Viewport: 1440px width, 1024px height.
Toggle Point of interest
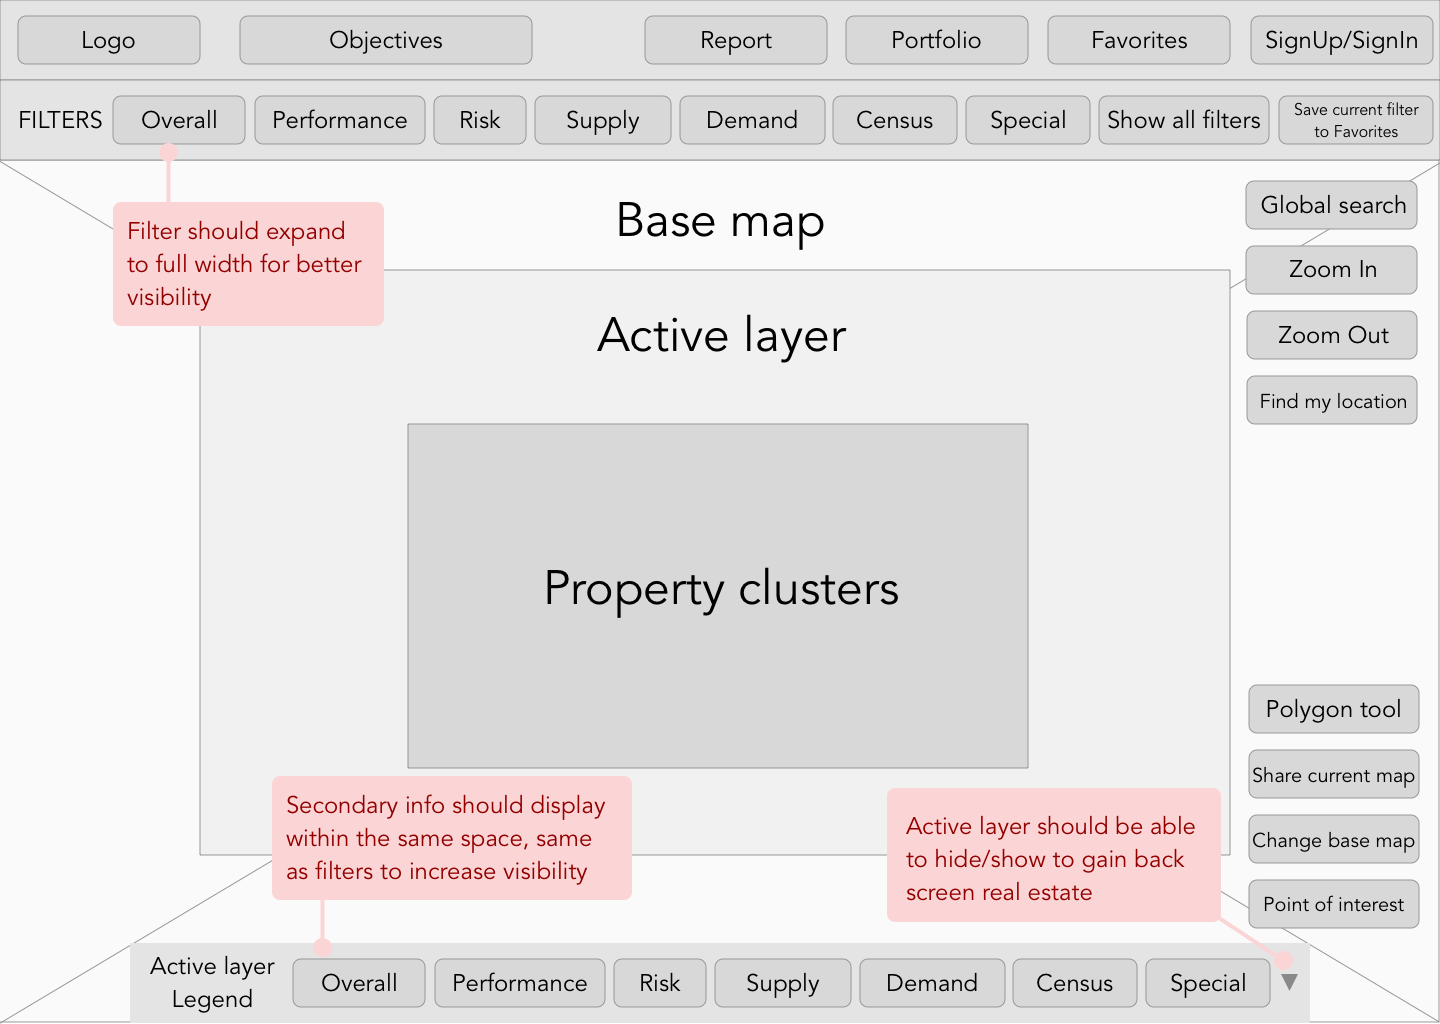pyautogui.click(x=1334, y=904)
